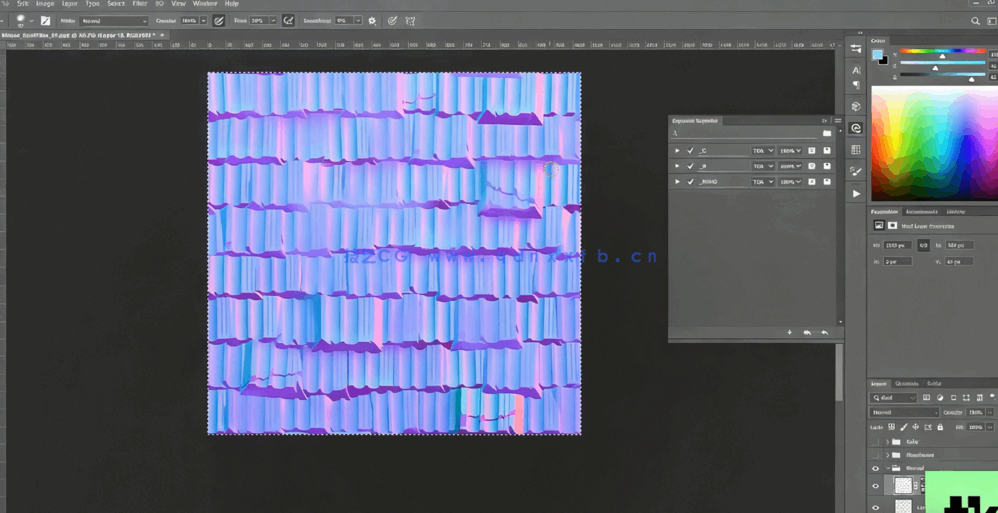Click the W width field in Properties panel

[x=897, y=245]
